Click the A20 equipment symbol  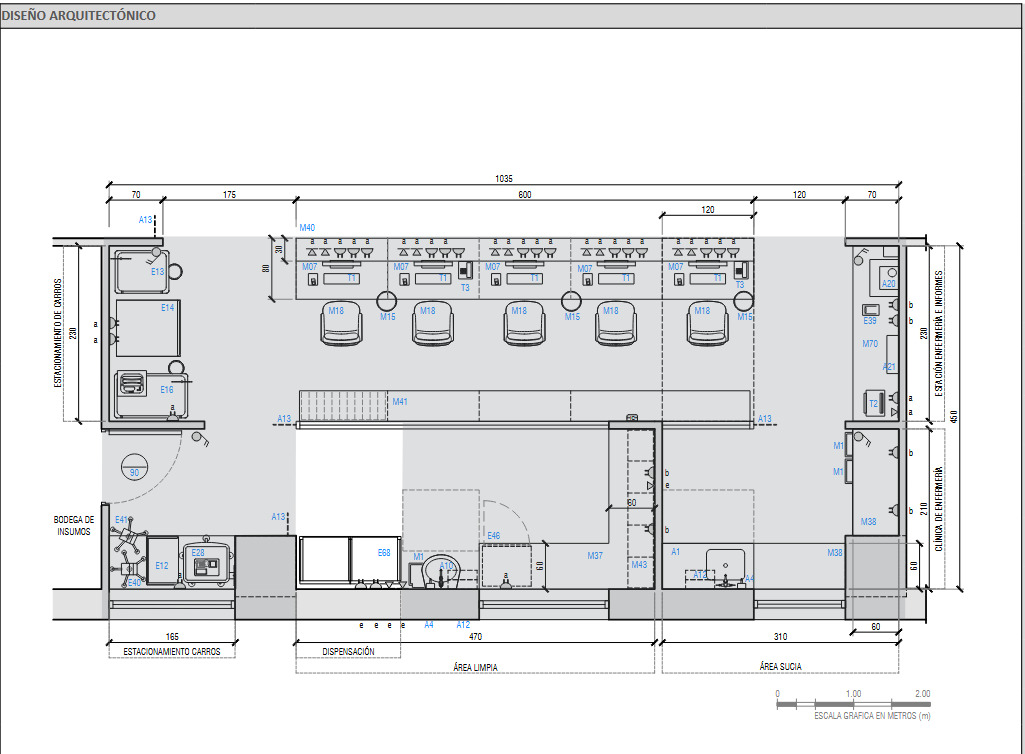(888, 277)
